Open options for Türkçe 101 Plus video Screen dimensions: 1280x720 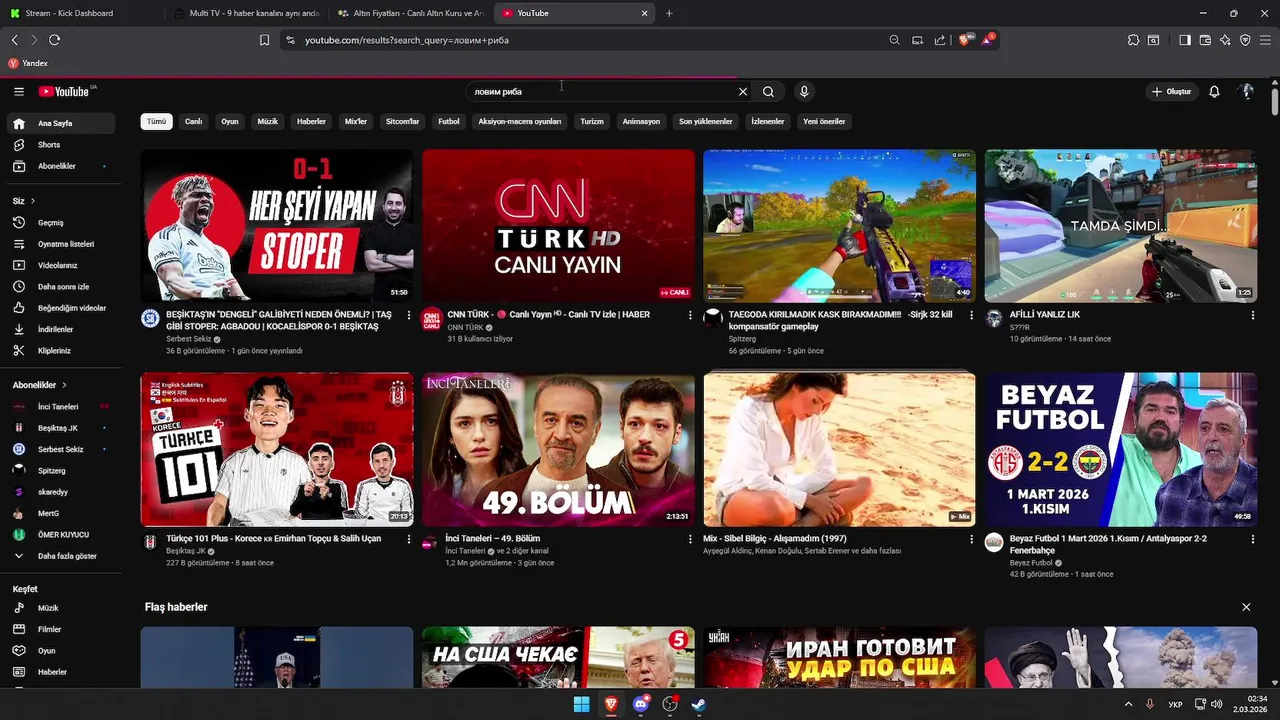click(408, 539)
